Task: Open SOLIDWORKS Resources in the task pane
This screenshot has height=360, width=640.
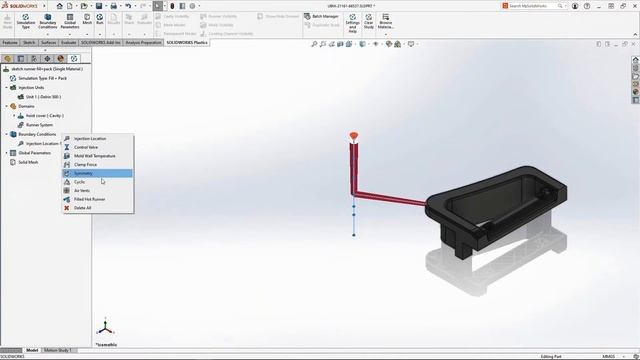Action: tap(636, 60)
